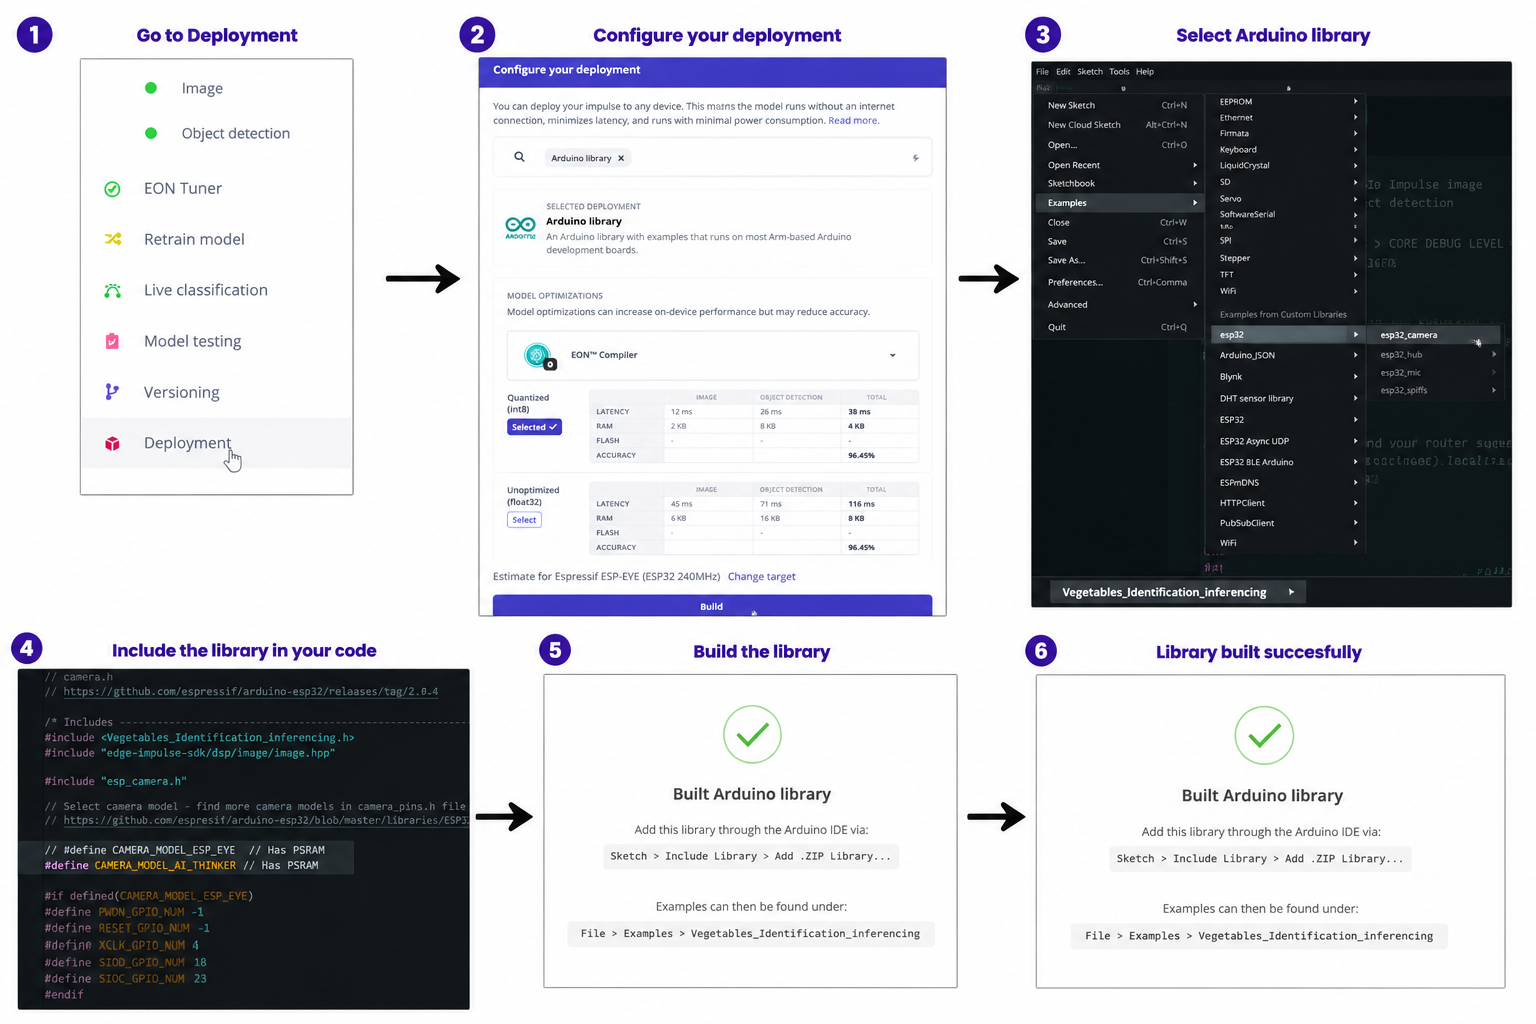Click the Retrain model shuffle icon
The image size is (1536, 1024).
tap(113, 239)
